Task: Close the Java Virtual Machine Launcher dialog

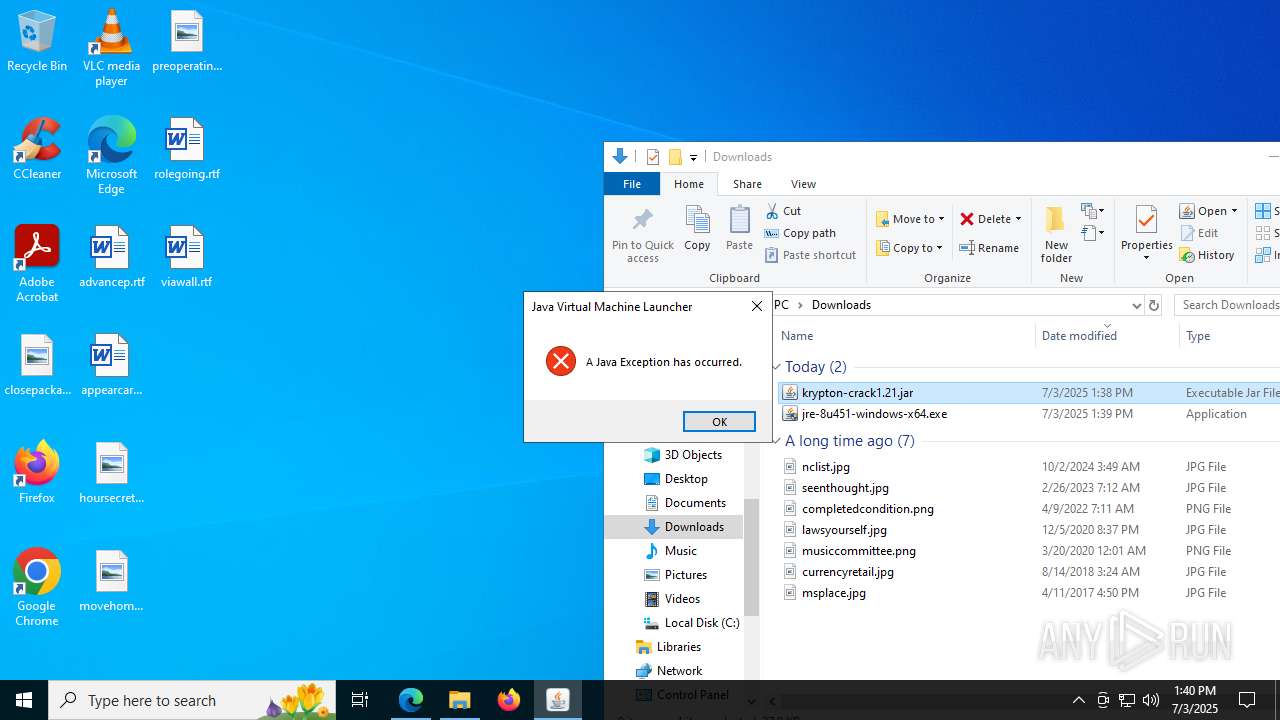Action: (757, 306)
